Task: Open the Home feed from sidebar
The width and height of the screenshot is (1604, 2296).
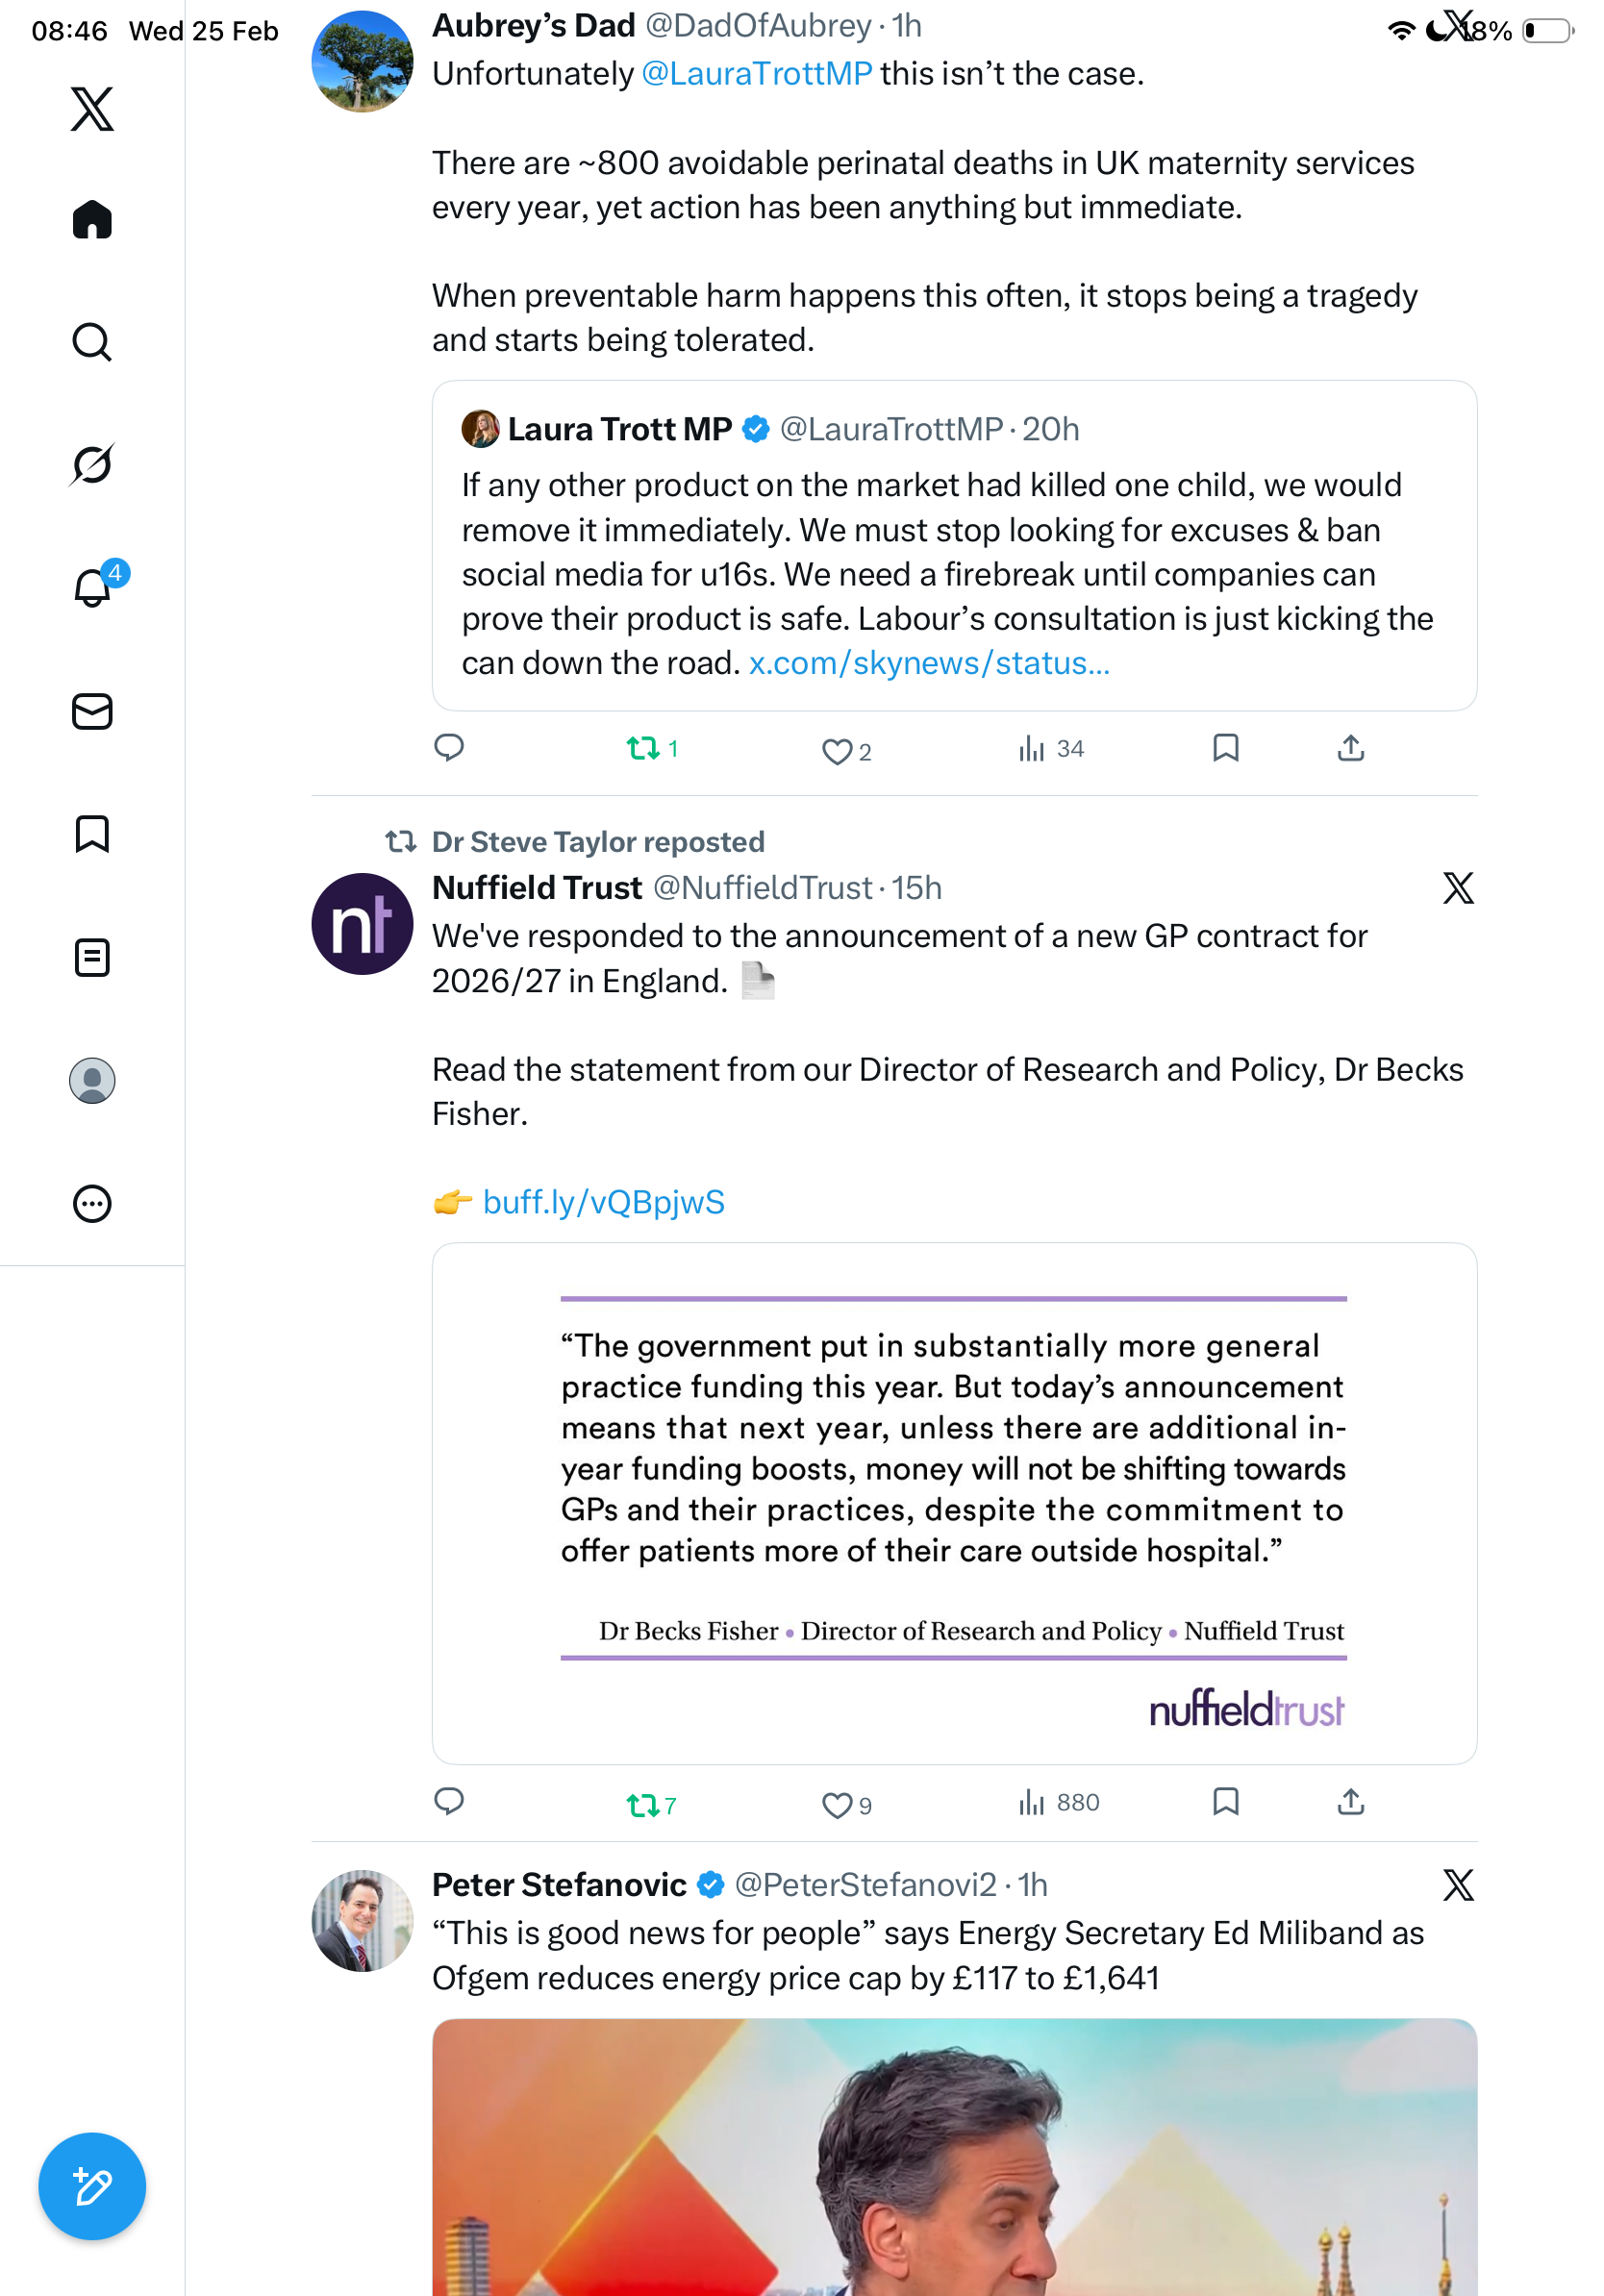Action: (x=92, y=220)
